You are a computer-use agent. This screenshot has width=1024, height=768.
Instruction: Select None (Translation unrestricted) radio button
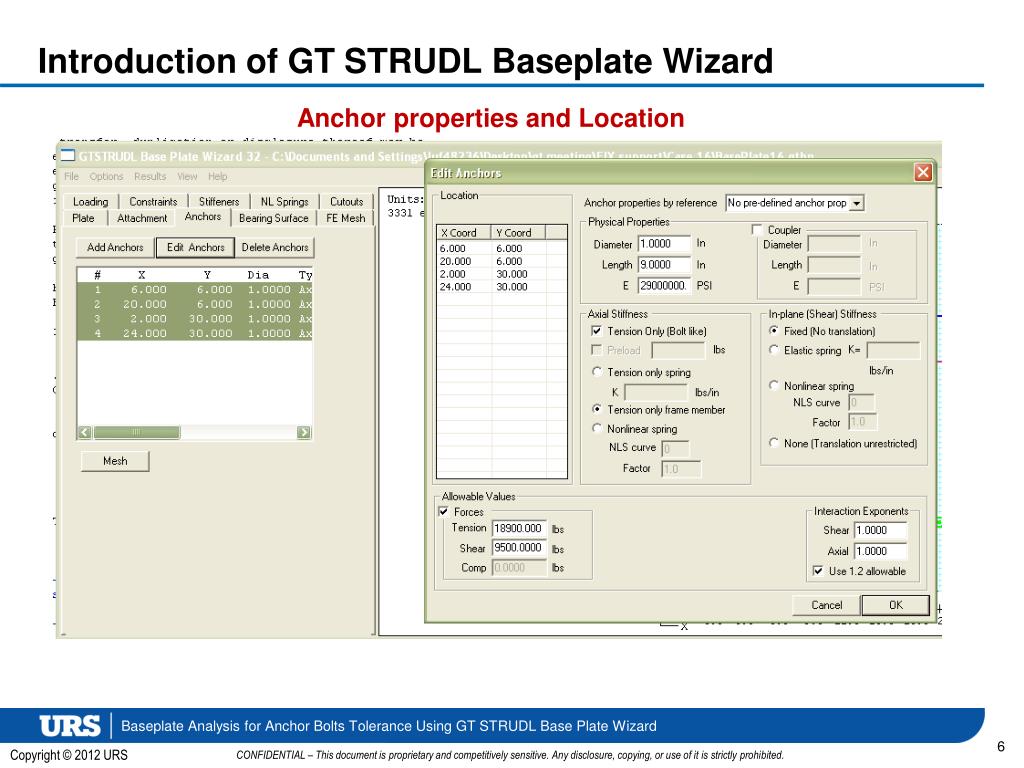[x=774, y=443]
